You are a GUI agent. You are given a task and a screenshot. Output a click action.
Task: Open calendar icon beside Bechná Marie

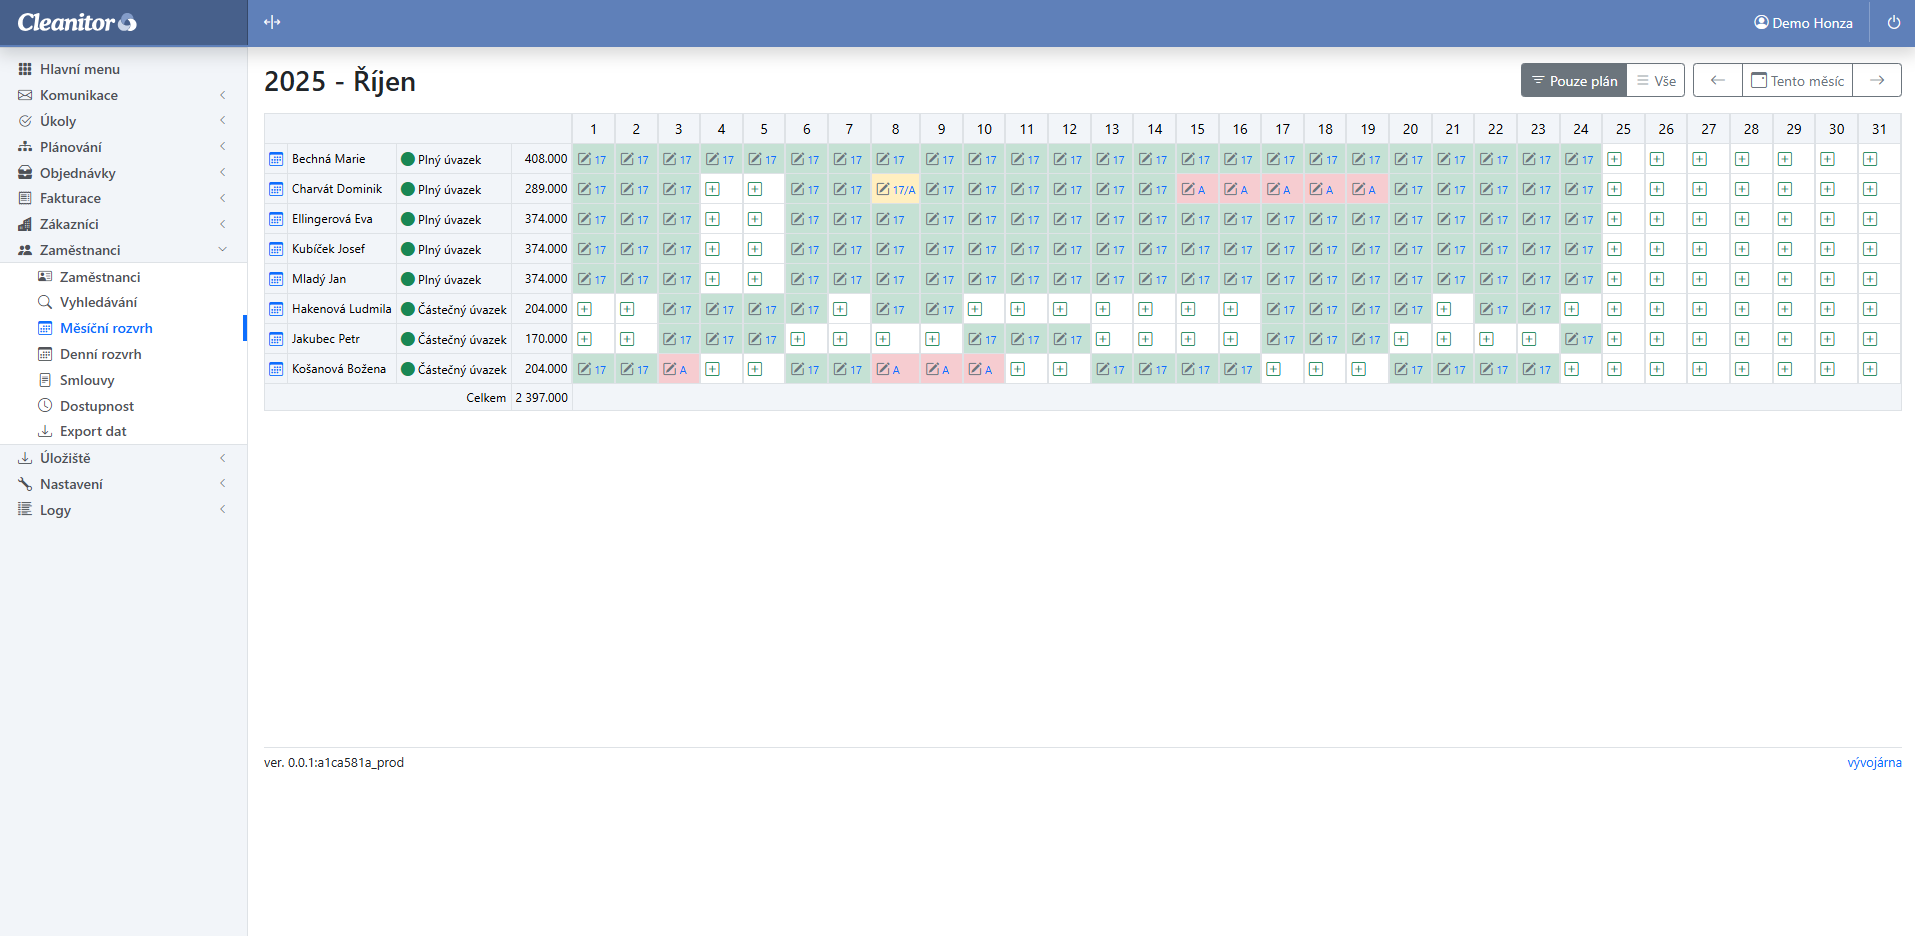point(276,159)
